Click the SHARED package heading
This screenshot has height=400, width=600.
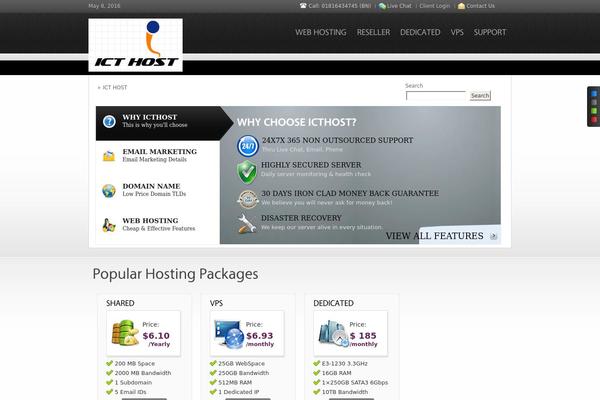(120, 303)
